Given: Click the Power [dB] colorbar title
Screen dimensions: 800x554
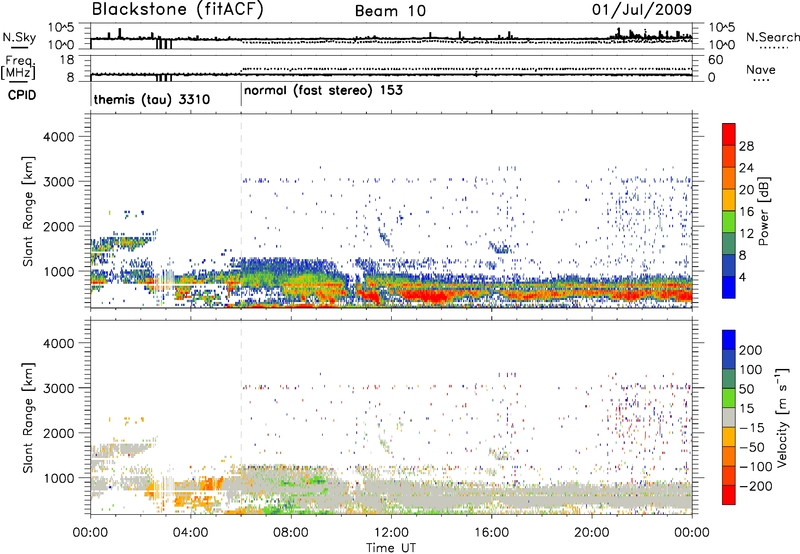Looking at the screenshot, I should click(763, 211).
